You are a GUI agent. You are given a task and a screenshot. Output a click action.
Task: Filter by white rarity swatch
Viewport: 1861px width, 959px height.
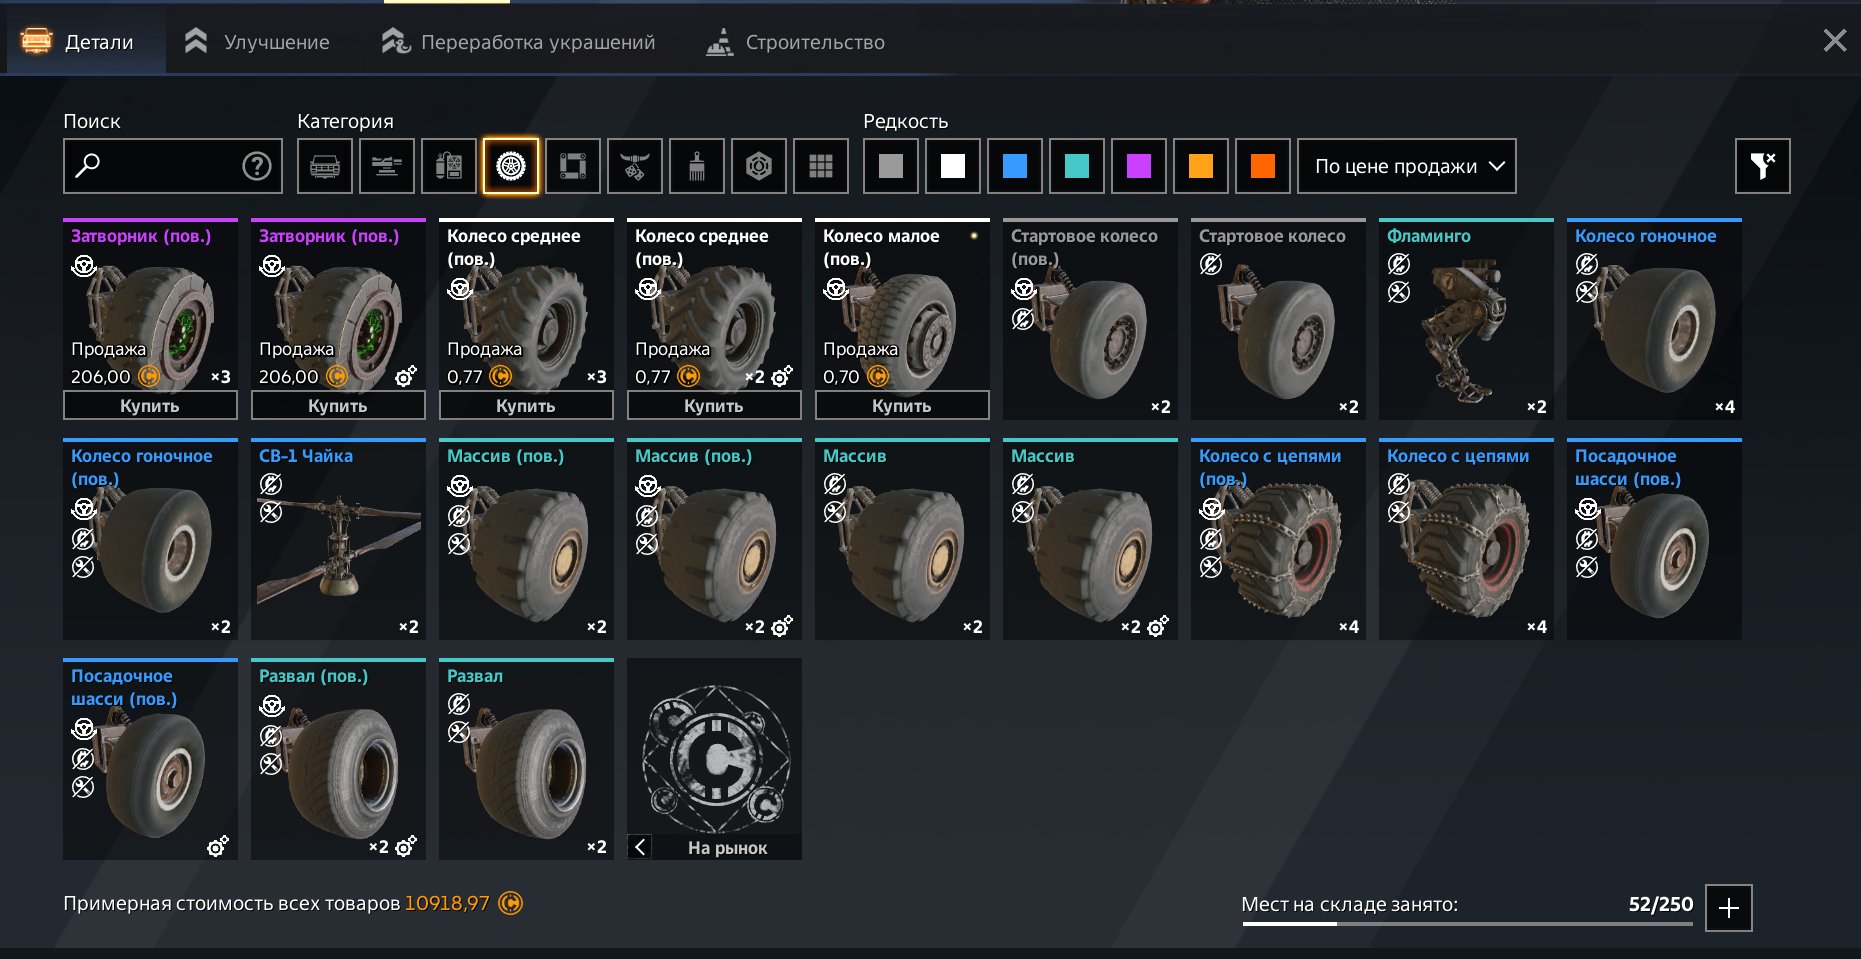(953, 166)
